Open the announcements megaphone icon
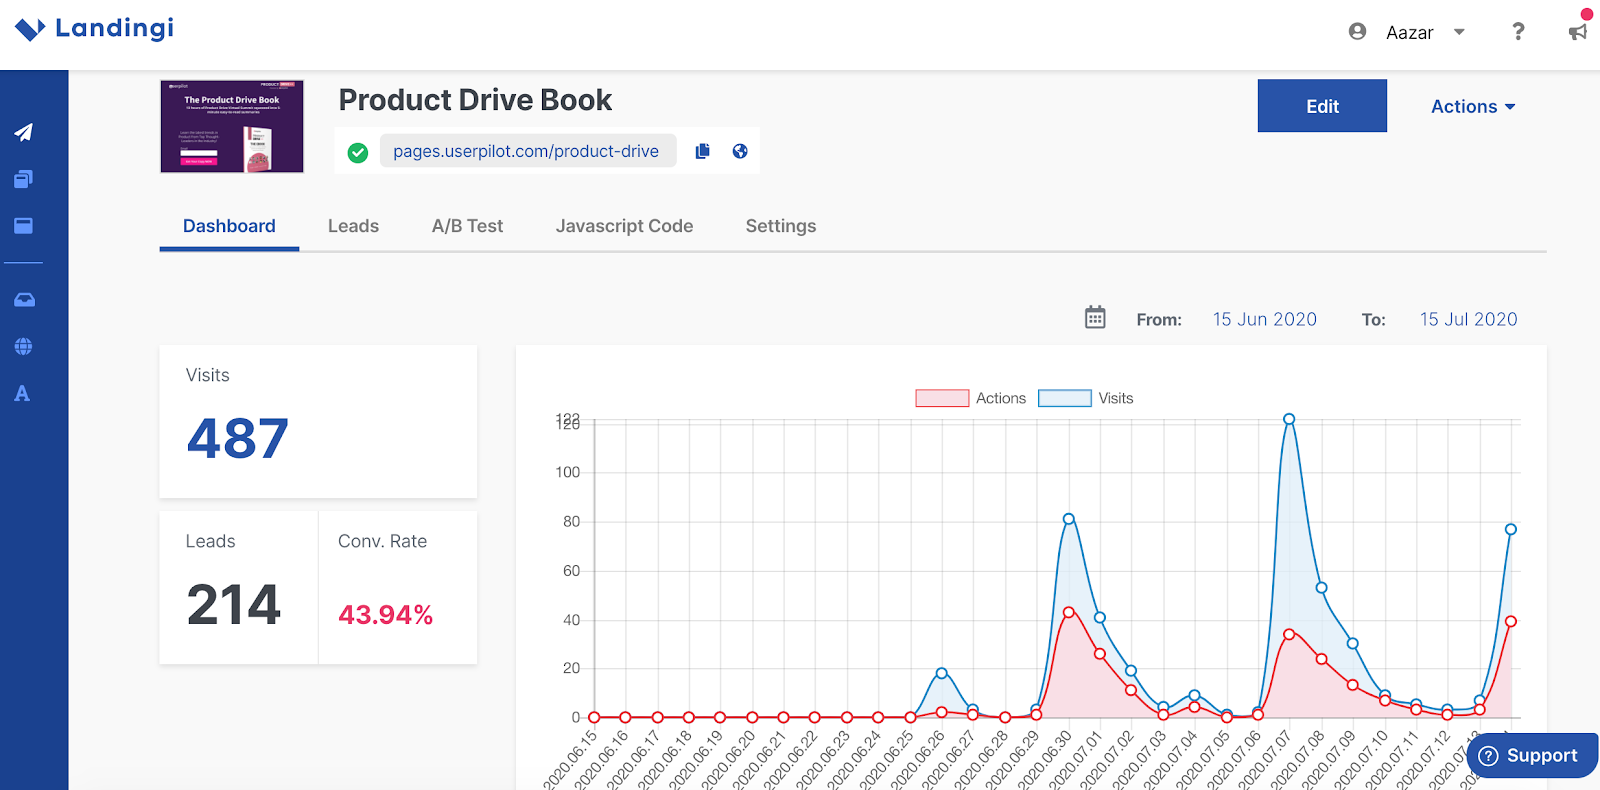 click(1578, 32)
